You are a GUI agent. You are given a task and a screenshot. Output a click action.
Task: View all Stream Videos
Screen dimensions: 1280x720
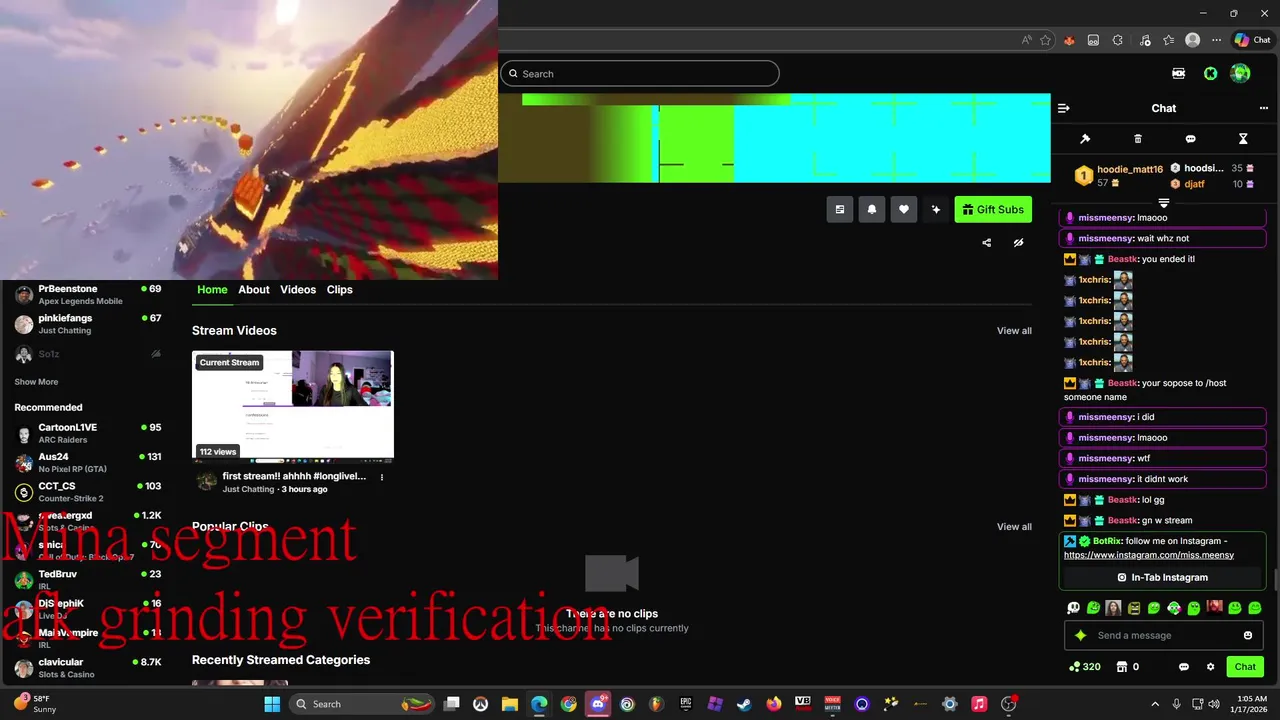pyautogui.click(x=1014, y=331)
